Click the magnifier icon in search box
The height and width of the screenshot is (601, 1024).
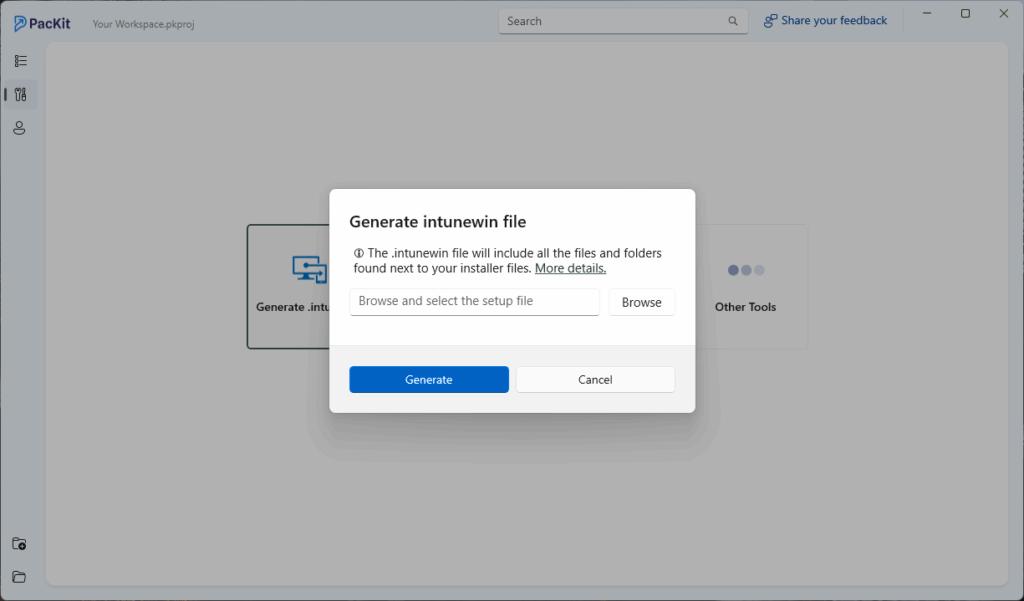[733, 21]
